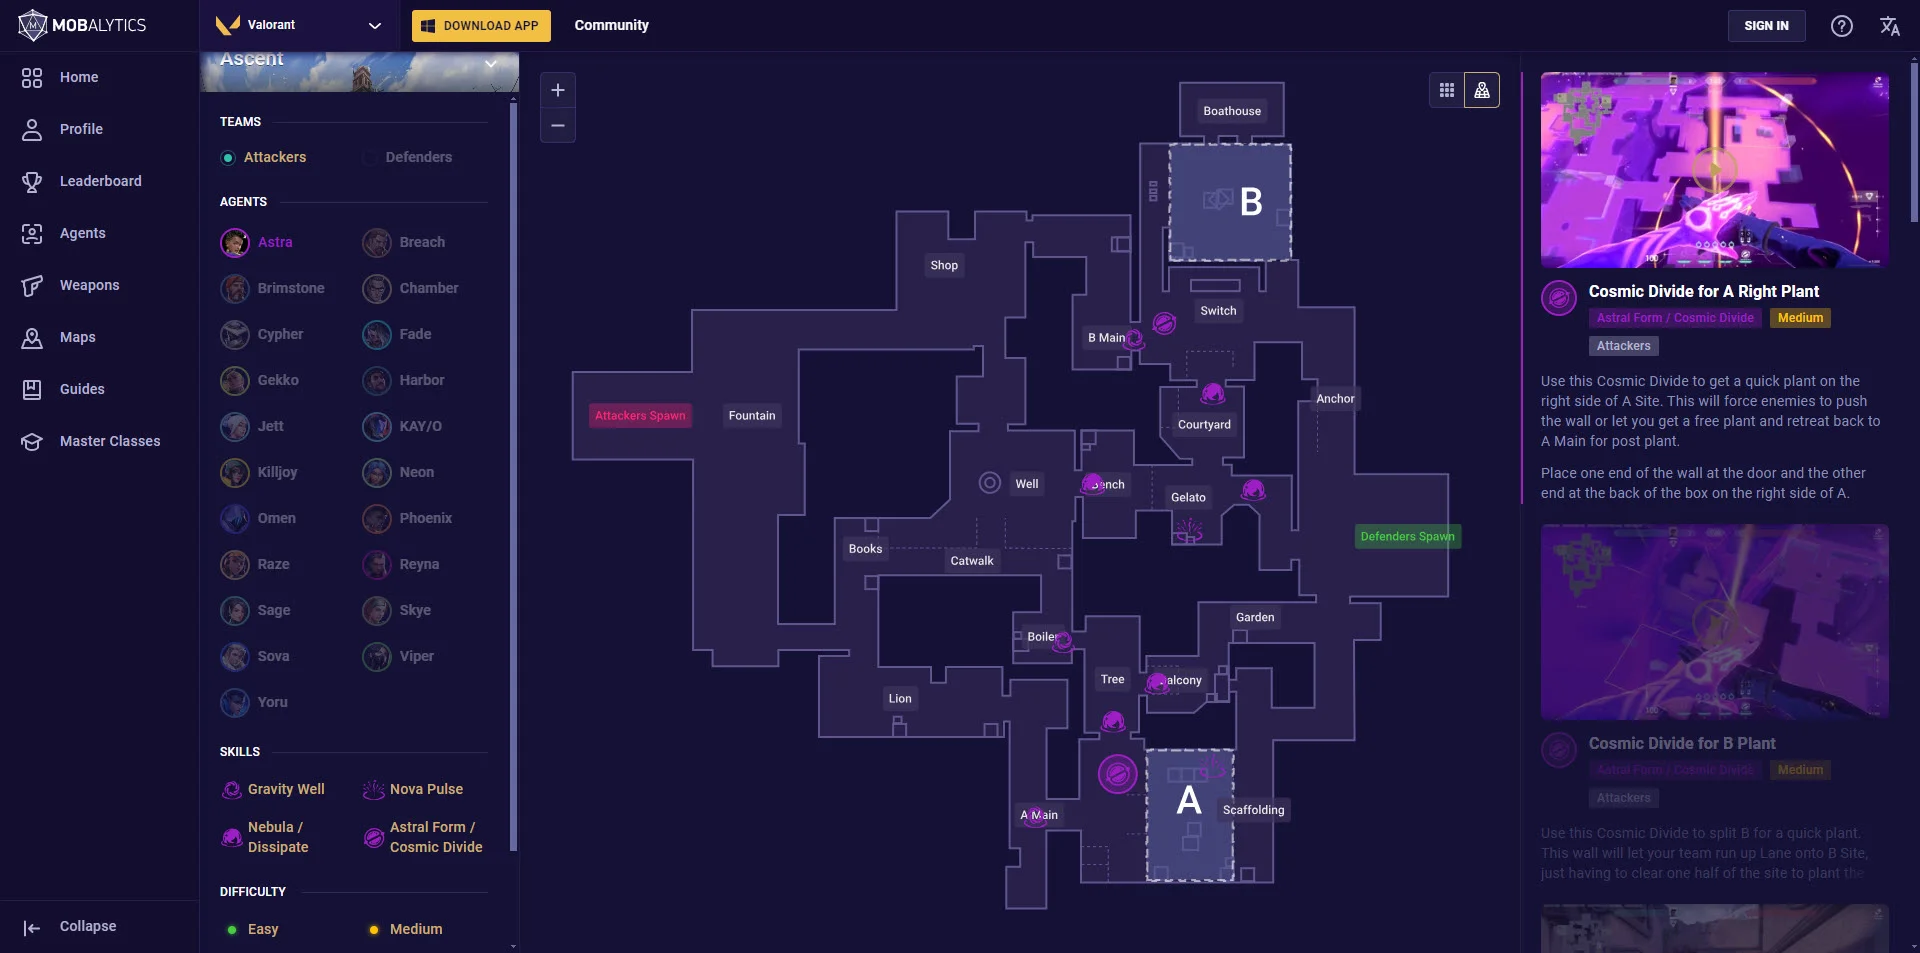This screenshot has width=1920, height=953.
Task: Go to Weapons page
Action: pyautogui.click(x=89, y=285)
